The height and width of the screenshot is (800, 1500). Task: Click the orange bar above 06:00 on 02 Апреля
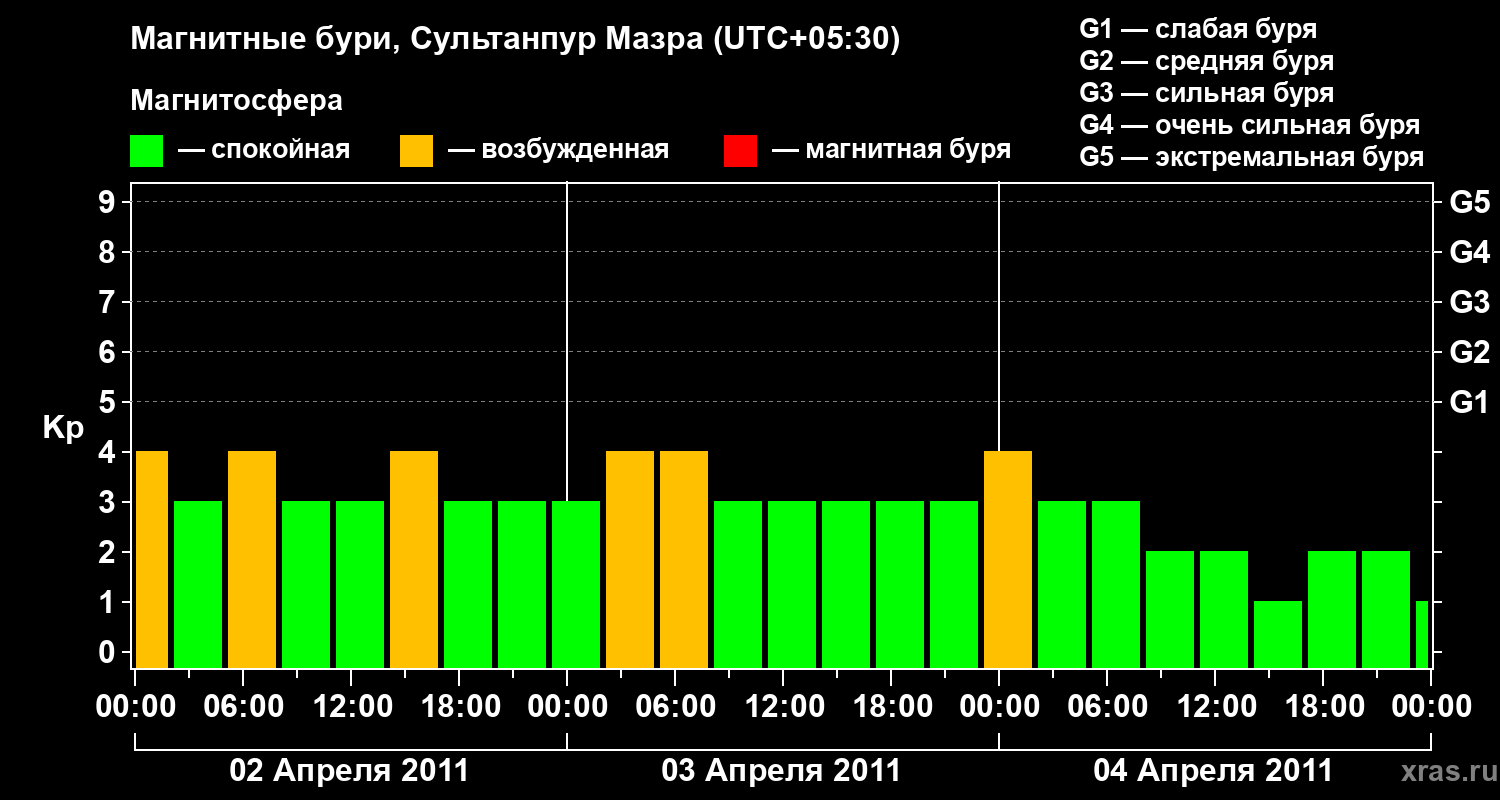pyautogui.click(x=252, y=560)
